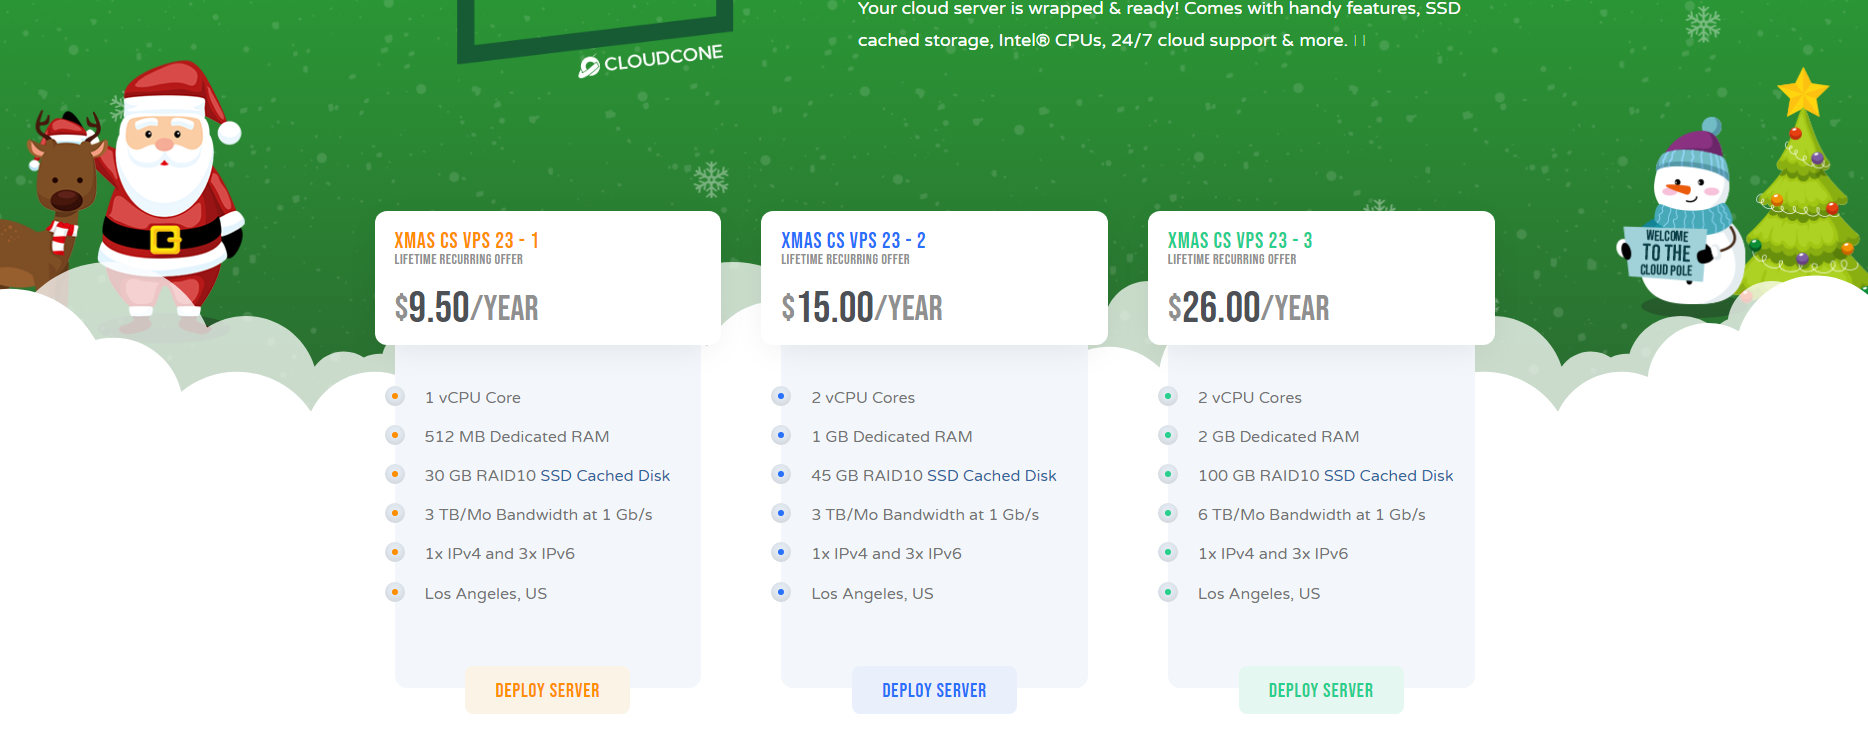1868x755 pixels.
Task: Select the XMAS CS VPS 23 - 2 title
Action: pos(853,240)
